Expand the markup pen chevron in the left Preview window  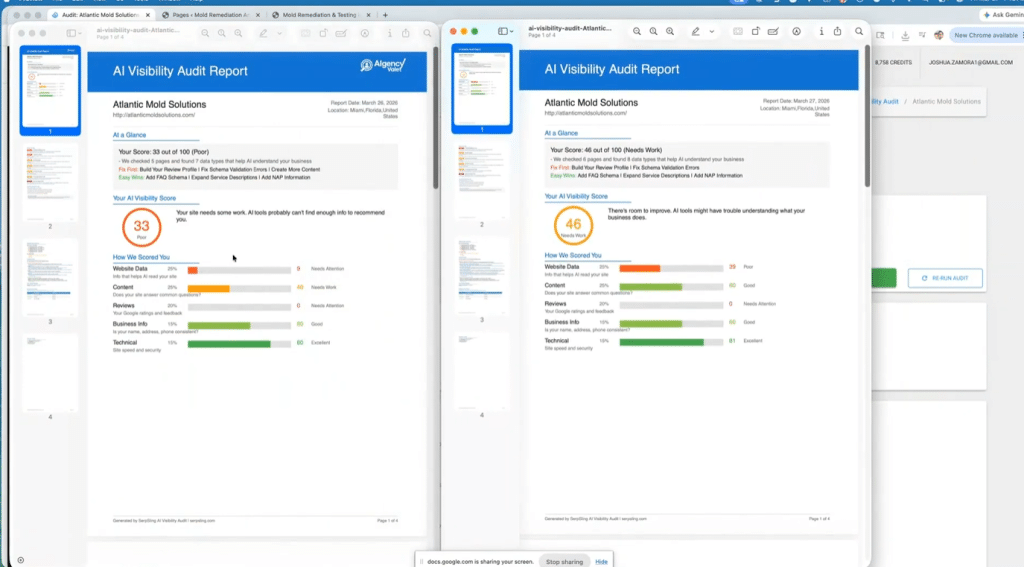pos(280,33)
